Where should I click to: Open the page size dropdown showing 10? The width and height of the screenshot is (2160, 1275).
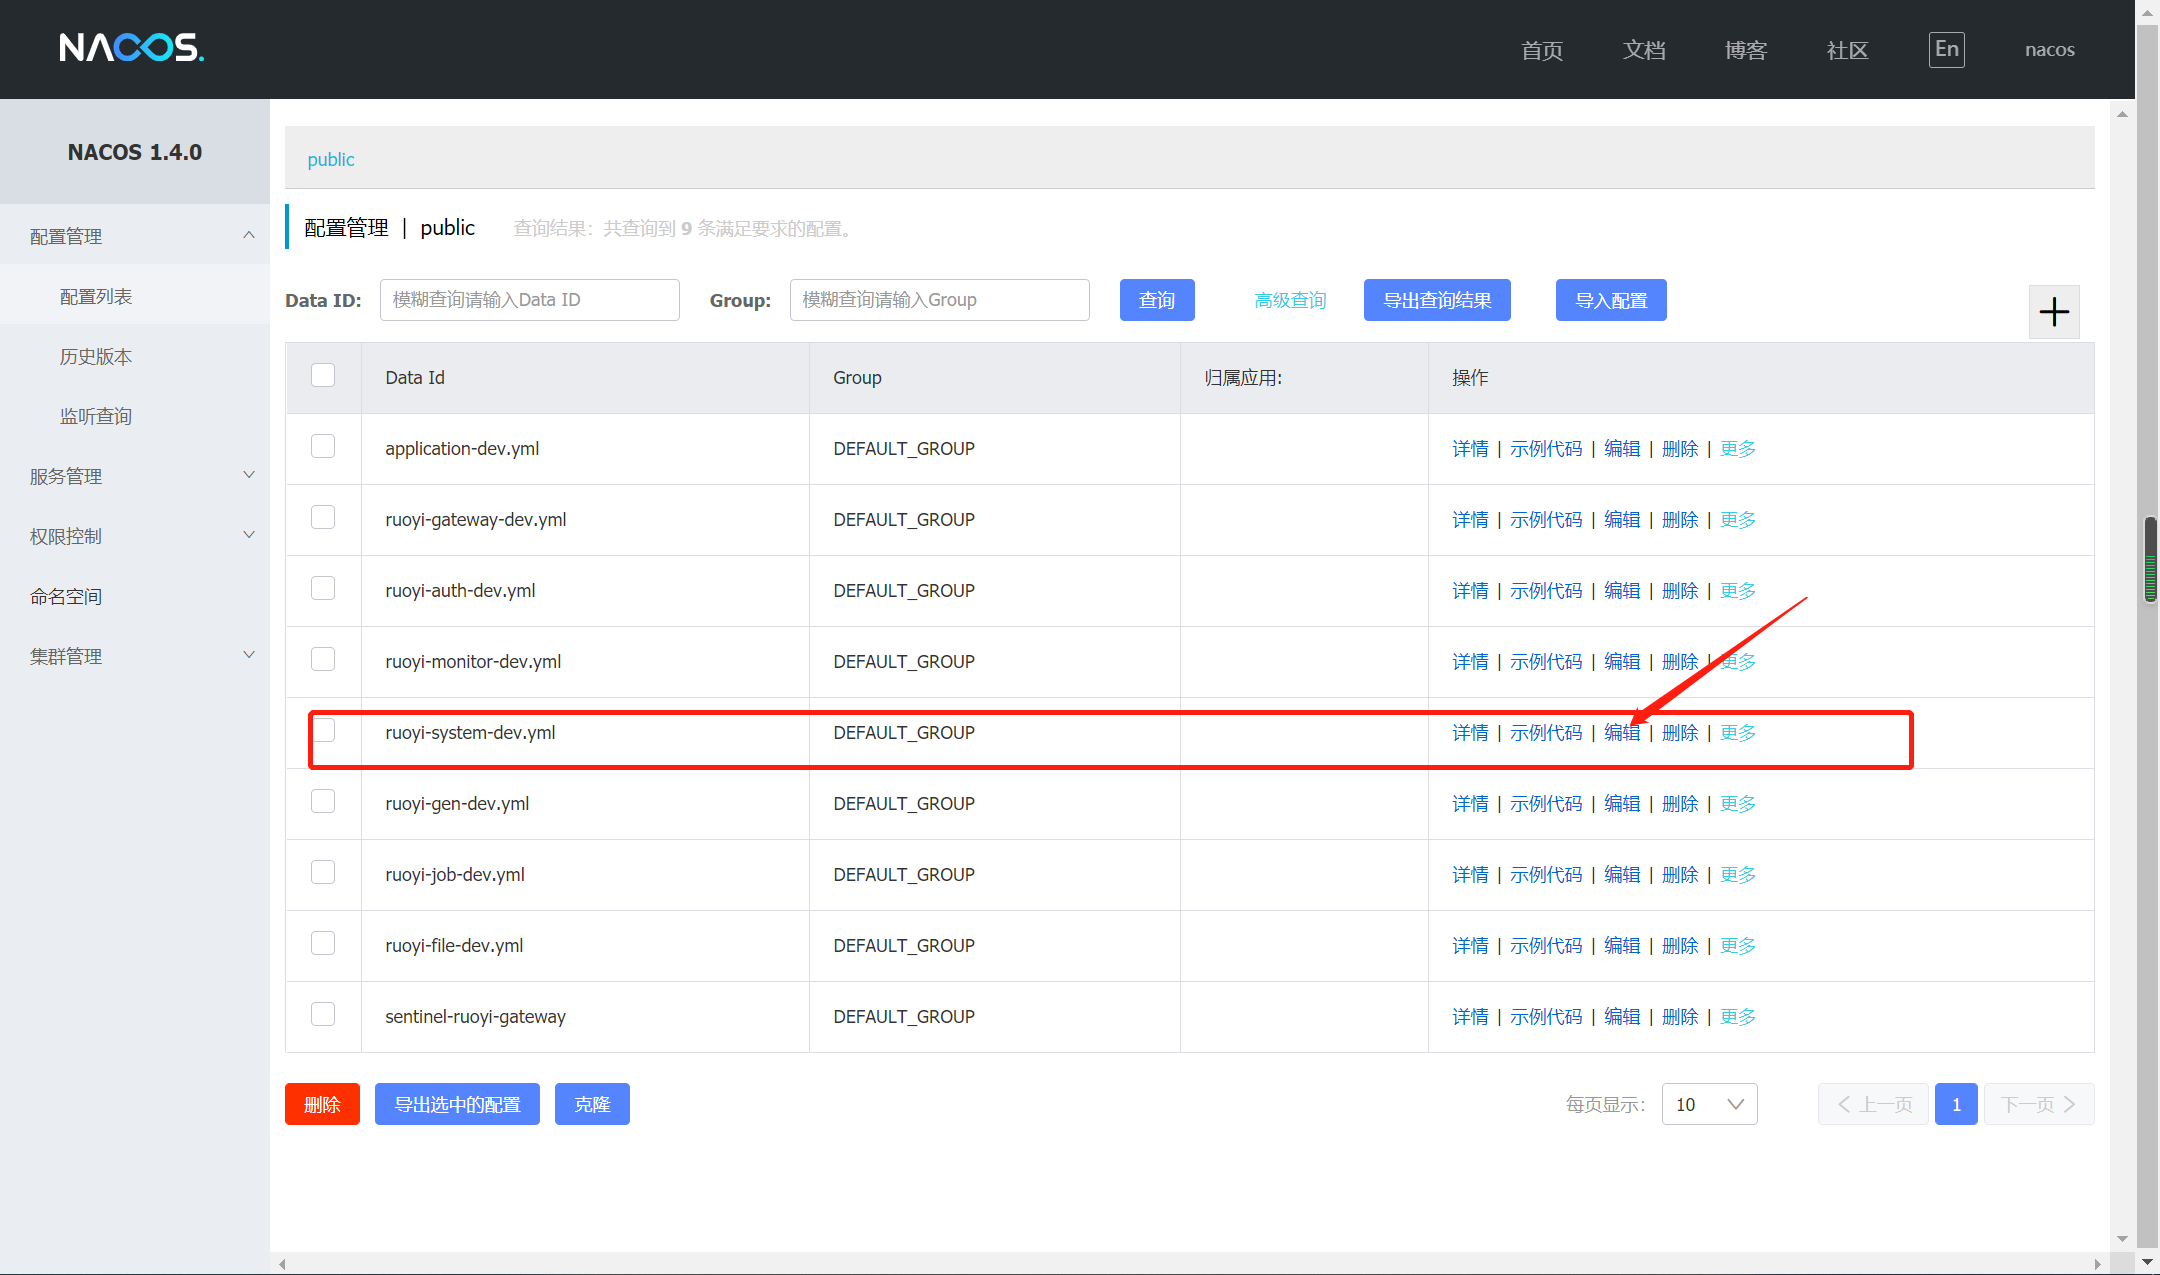[1709, 1104]
